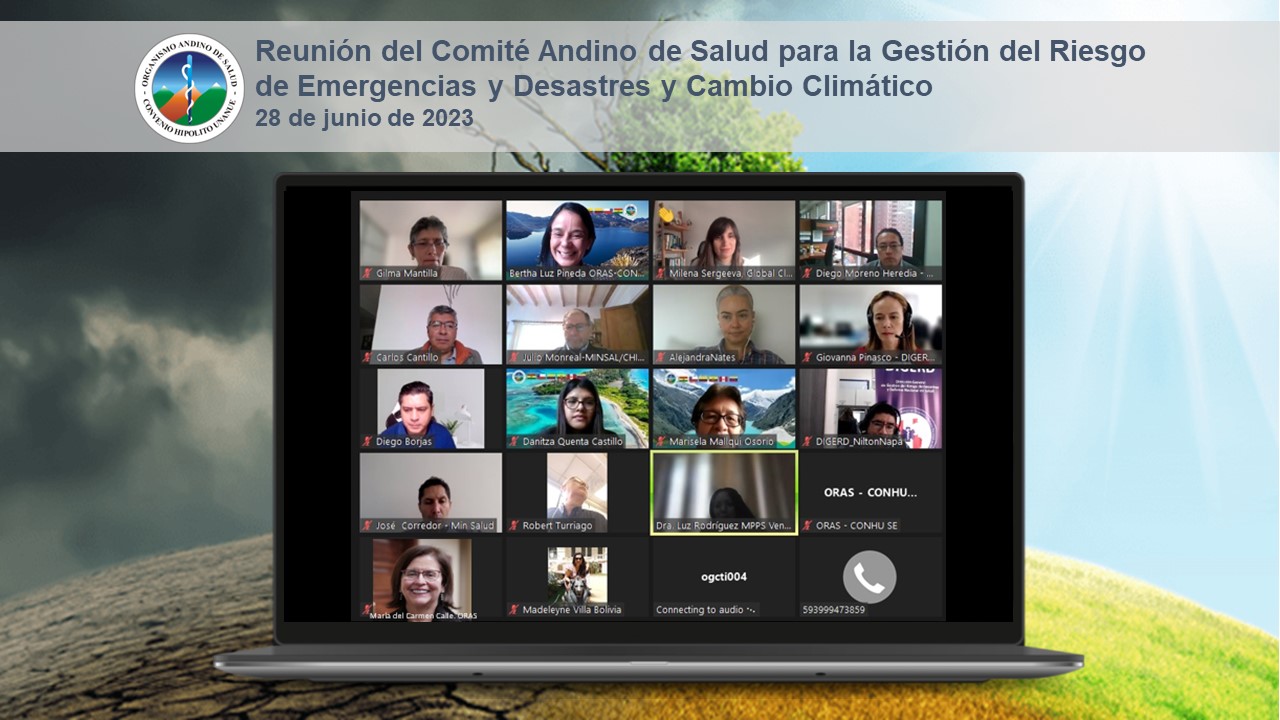Click the Organismo Andino de Salud logo
The image size is (1280, 720).
(189, 88)
